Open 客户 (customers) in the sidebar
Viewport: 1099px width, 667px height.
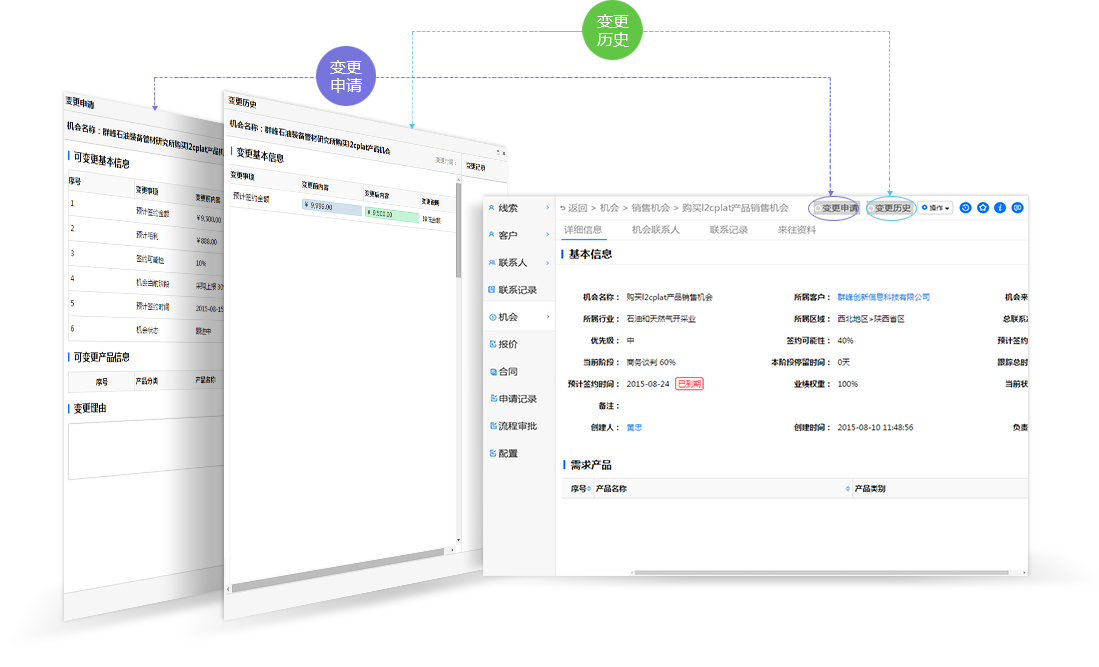coord(508,235)
